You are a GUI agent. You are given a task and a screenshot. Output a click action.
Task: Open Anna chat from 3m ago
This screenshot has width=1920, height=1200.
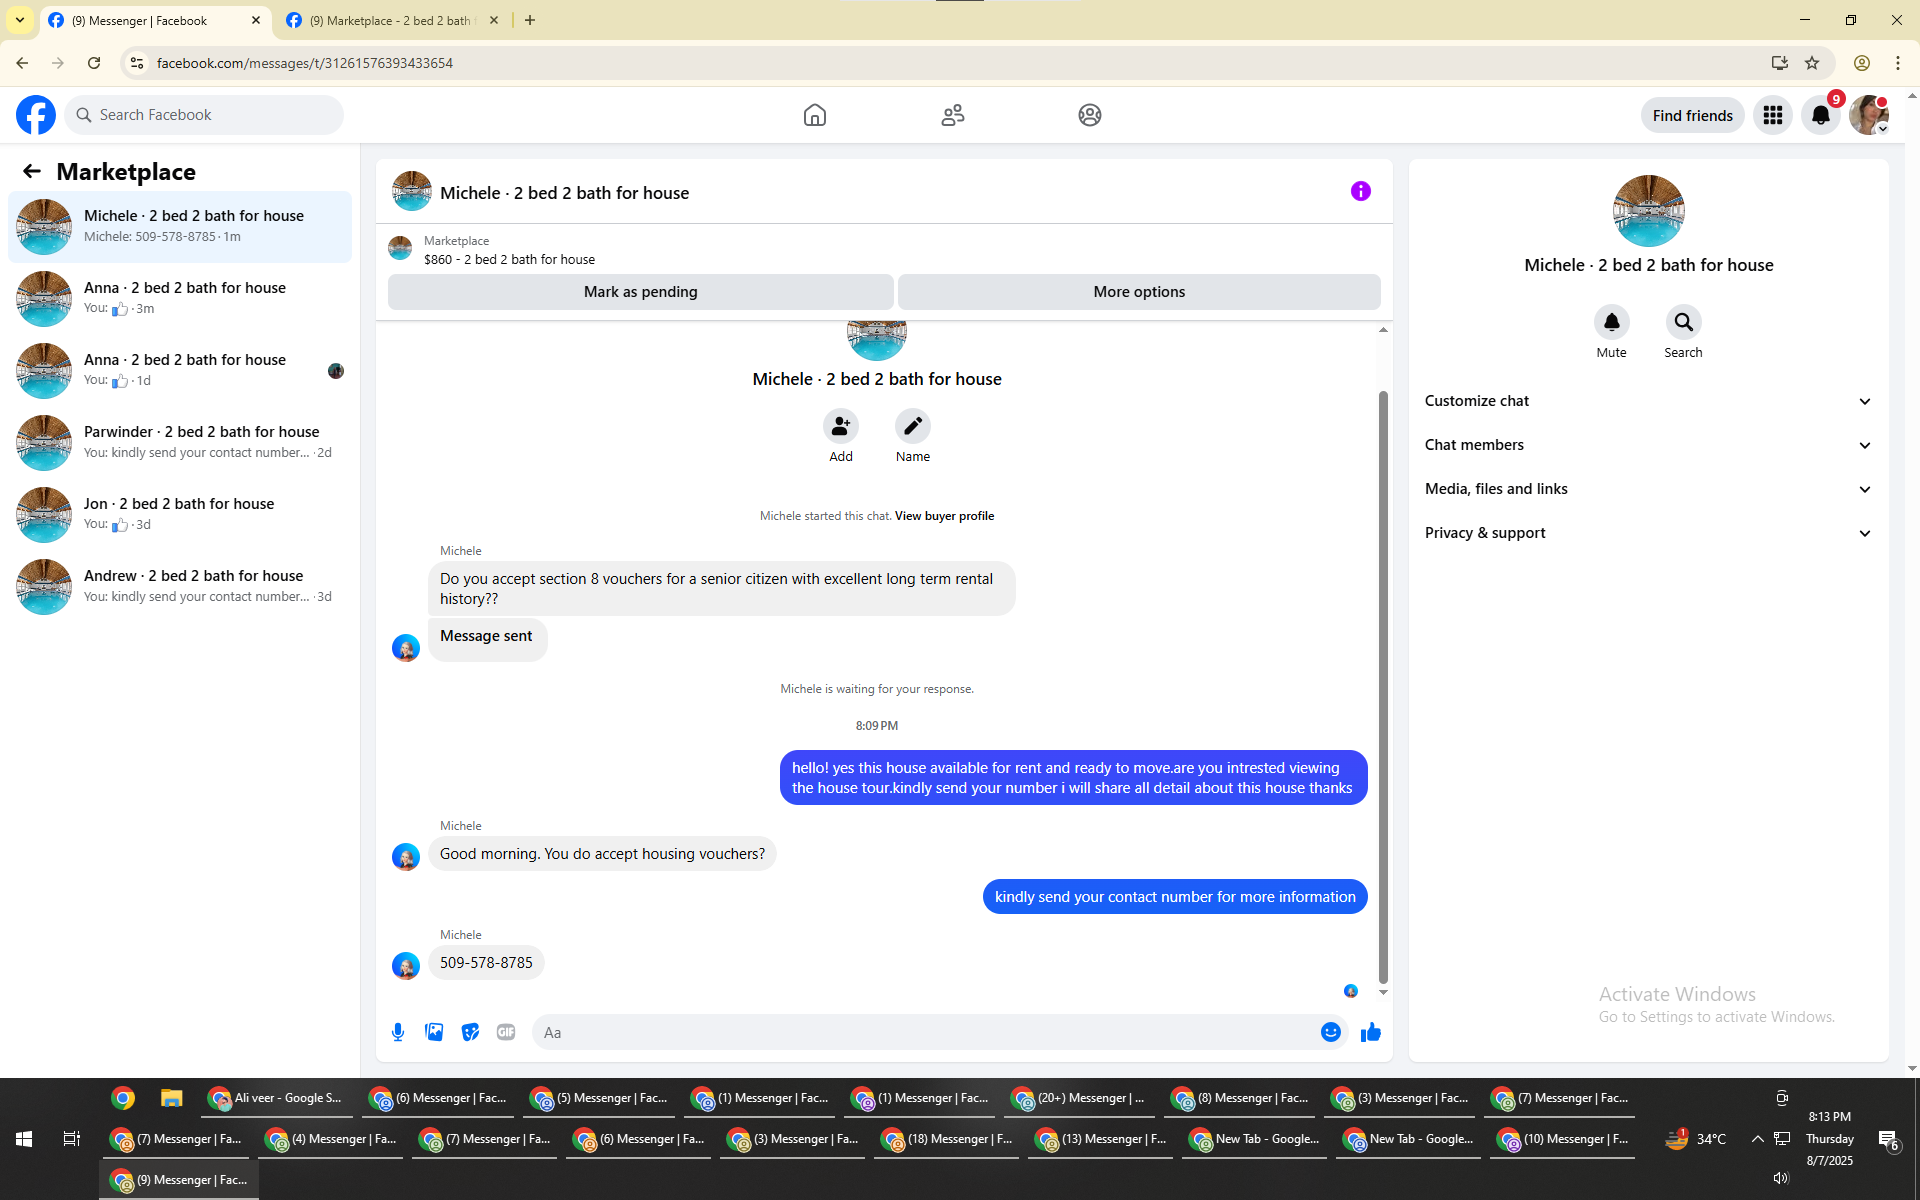(180, 299)
